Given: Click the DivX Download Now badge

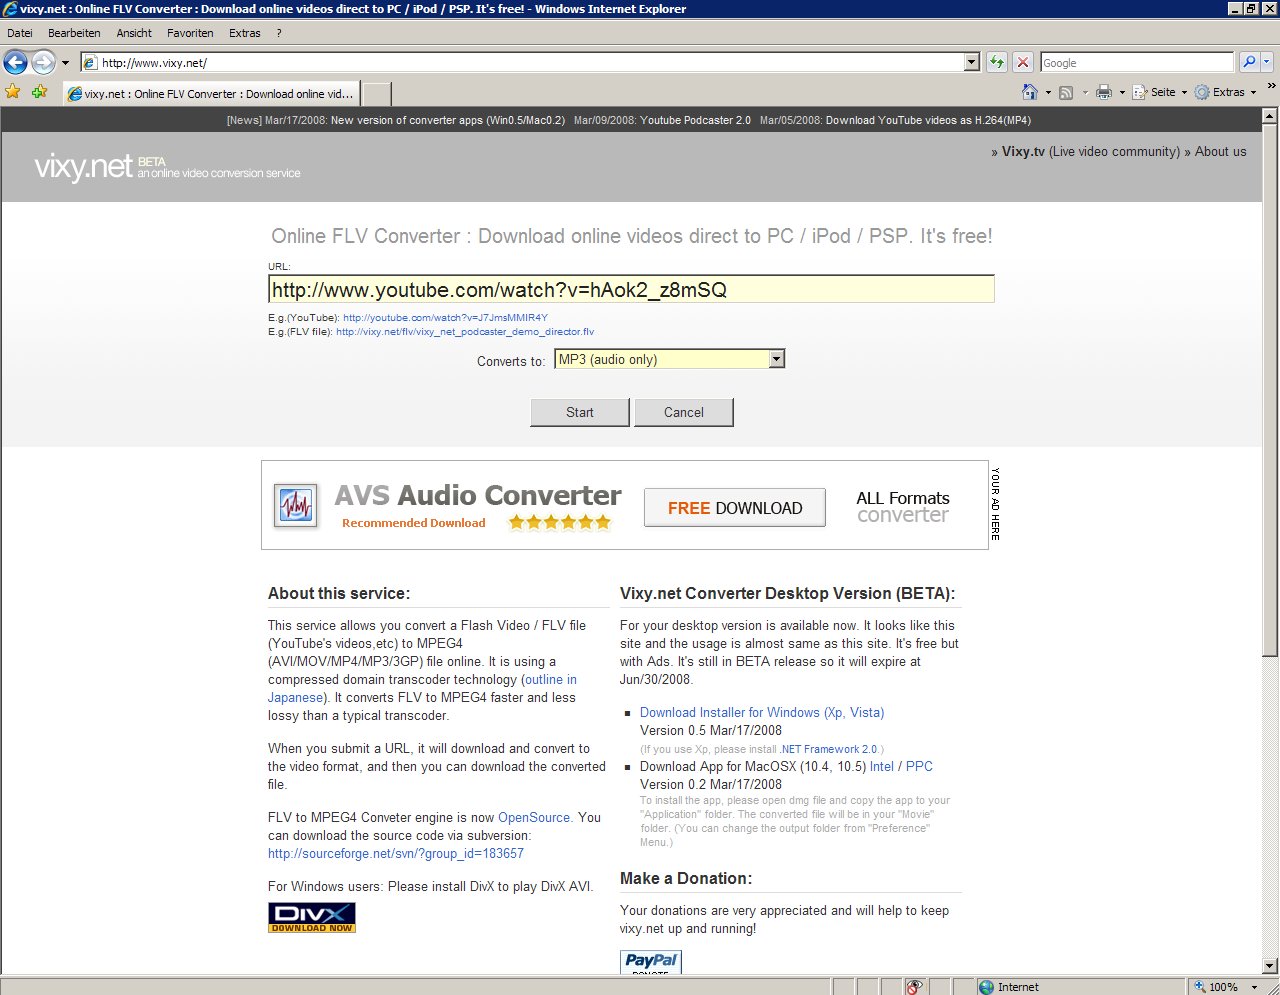Looking at the screenshot, I should [x=312, y=918].
